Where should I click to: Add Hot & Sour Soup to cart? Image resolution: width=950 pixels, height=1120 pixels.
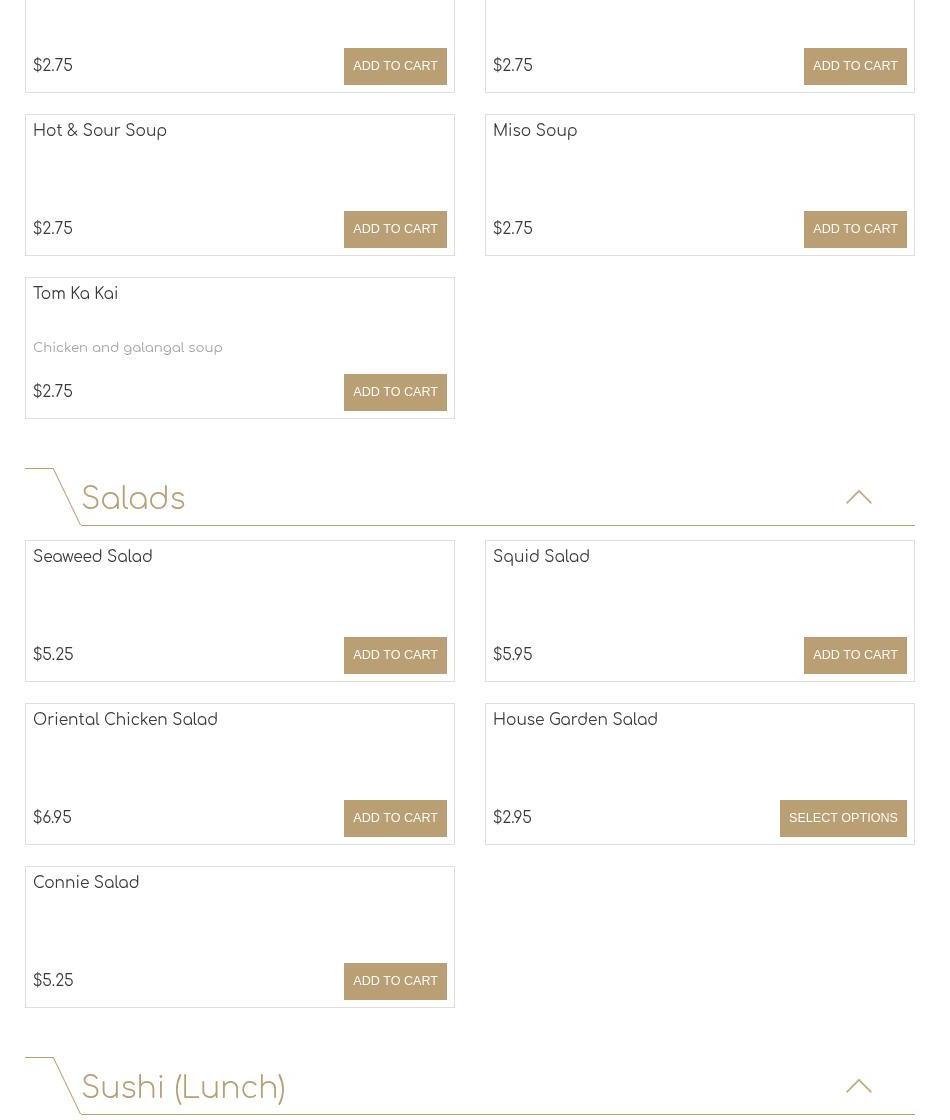click(395, 229)
